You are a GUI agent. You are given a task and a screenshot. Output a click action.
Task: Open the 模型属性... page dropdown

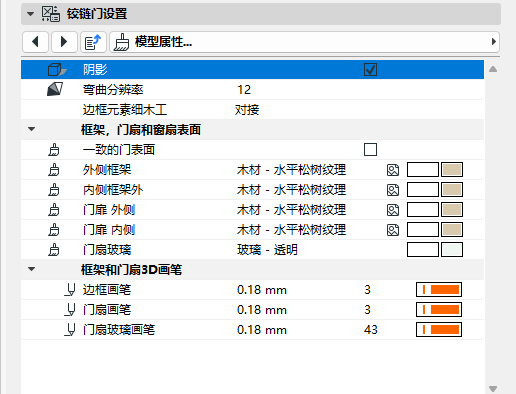tap(304, 42)
